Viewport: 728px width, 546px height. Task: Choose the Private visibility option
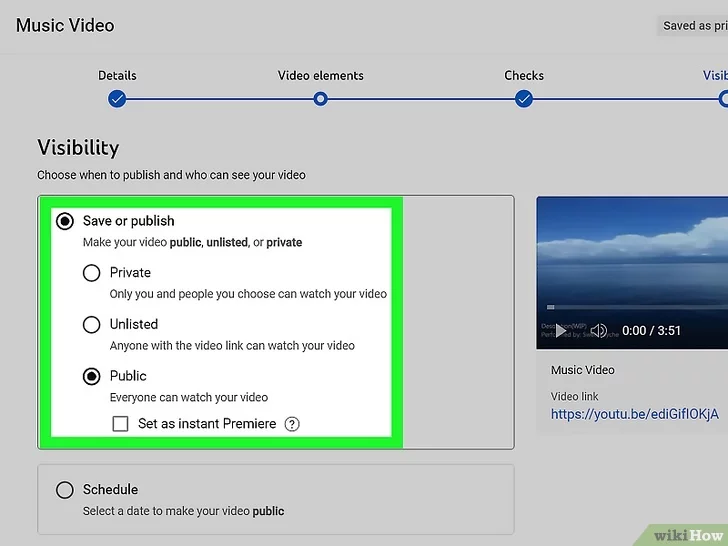(x=92, y=273)
